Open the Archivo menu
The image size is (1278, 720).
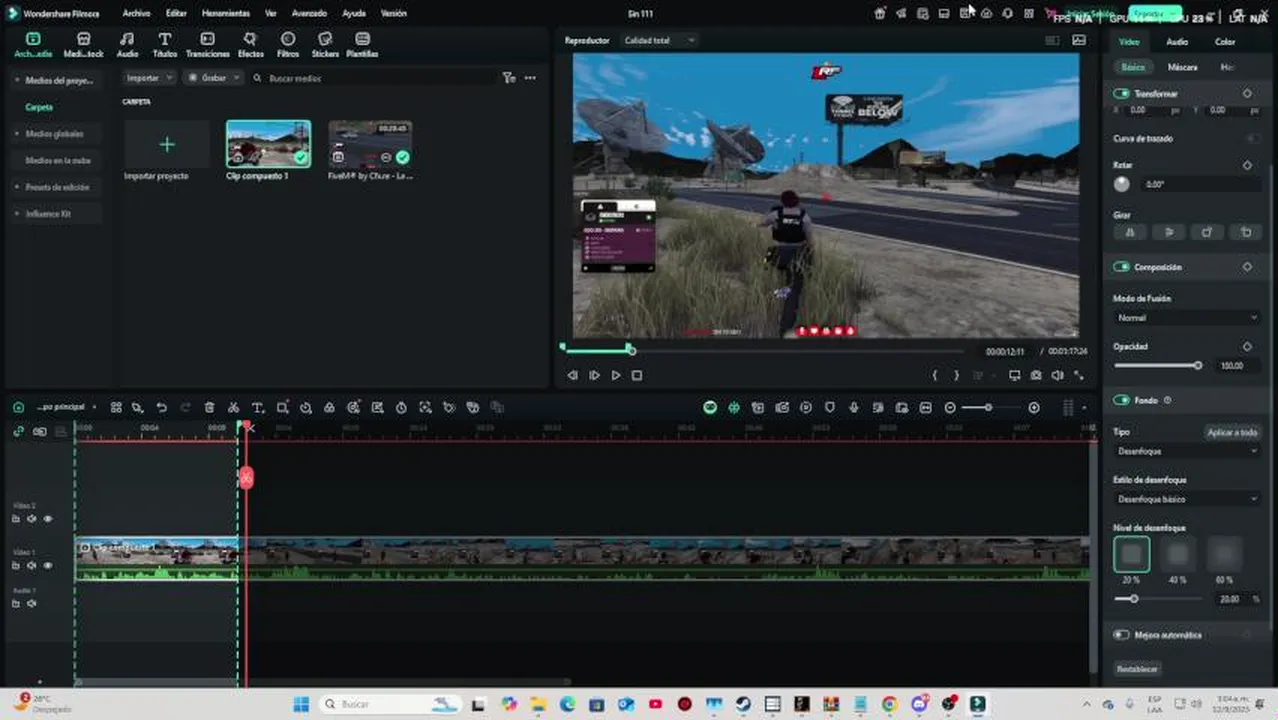coord(136,13)
